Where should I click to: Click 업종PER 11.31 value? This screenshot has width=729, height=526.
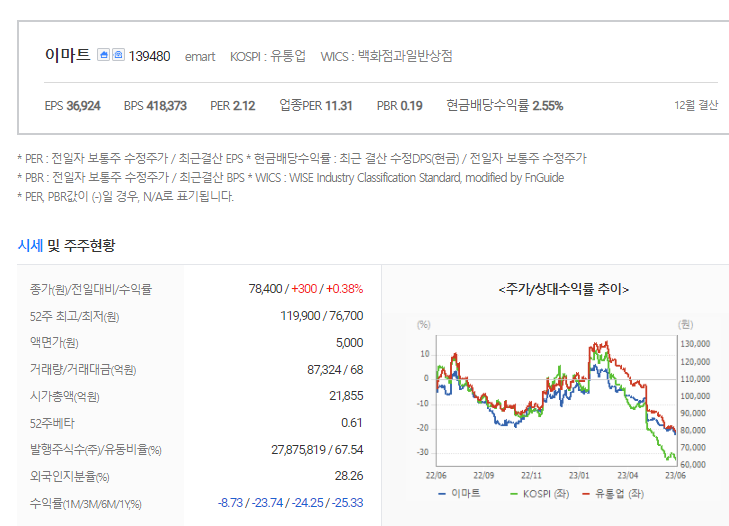coord(316,106)
